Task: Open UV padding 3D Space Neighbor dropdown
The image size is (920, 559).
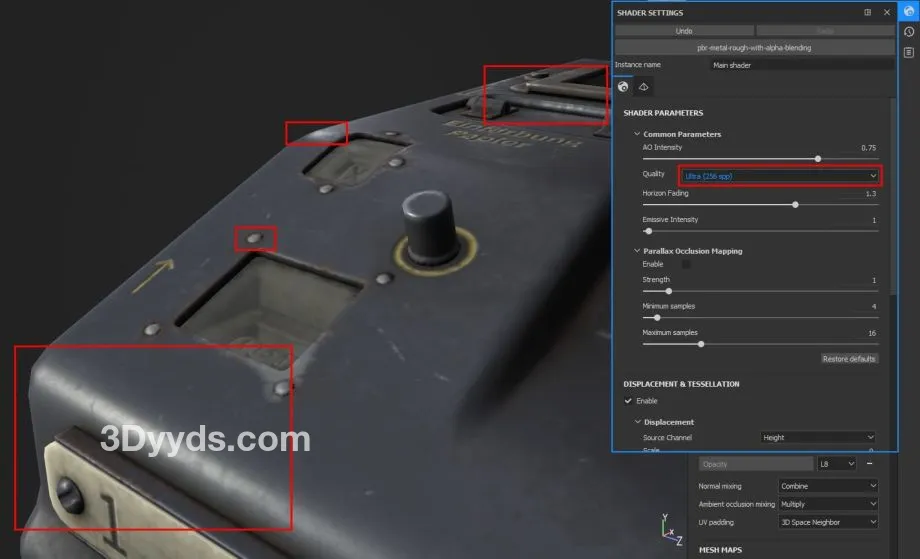Action: [827, 522]
